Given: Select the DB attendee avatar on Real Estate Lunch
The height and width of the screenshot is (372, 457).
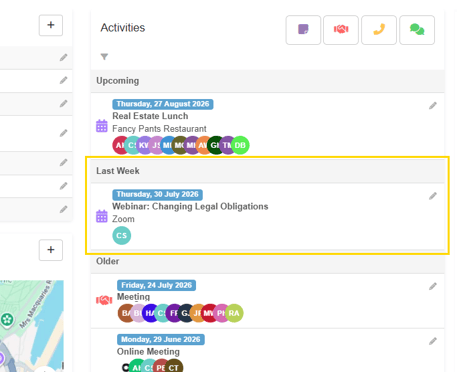Looking at the screenshot, I should pyautogui.click(x=240, y=145).
